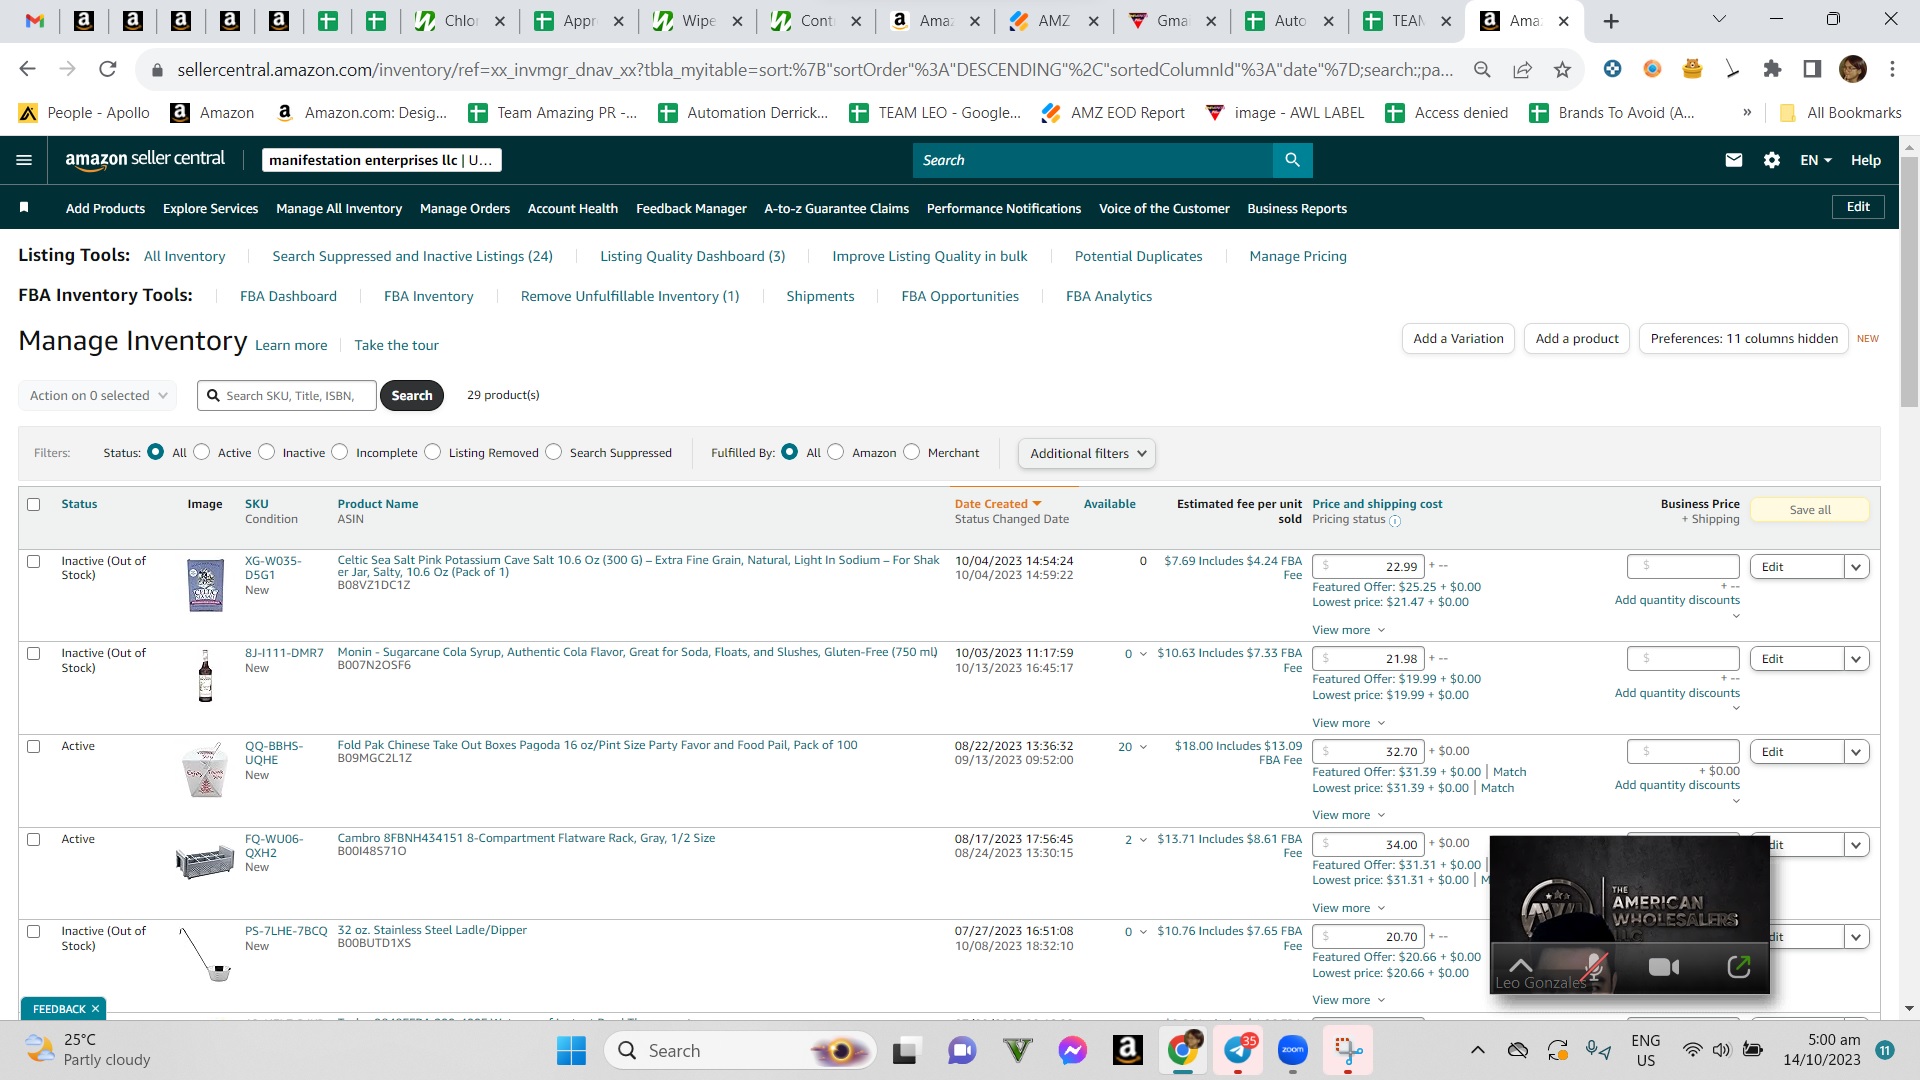The width and height of the screenshot is (1920, 1080).
Task: Close the FEEDBACK tab
Action: pyautogui.click(x=95, y=1009)
